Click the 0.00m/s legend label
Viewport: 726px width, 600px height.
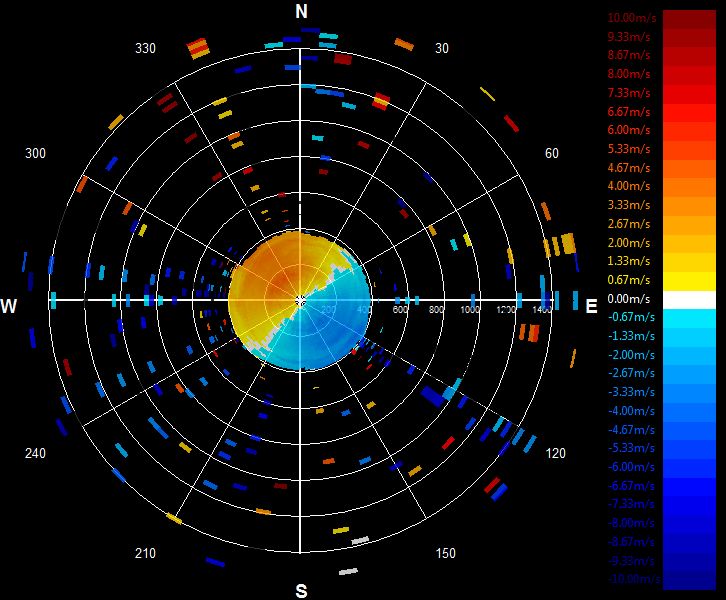coord(629,299)
